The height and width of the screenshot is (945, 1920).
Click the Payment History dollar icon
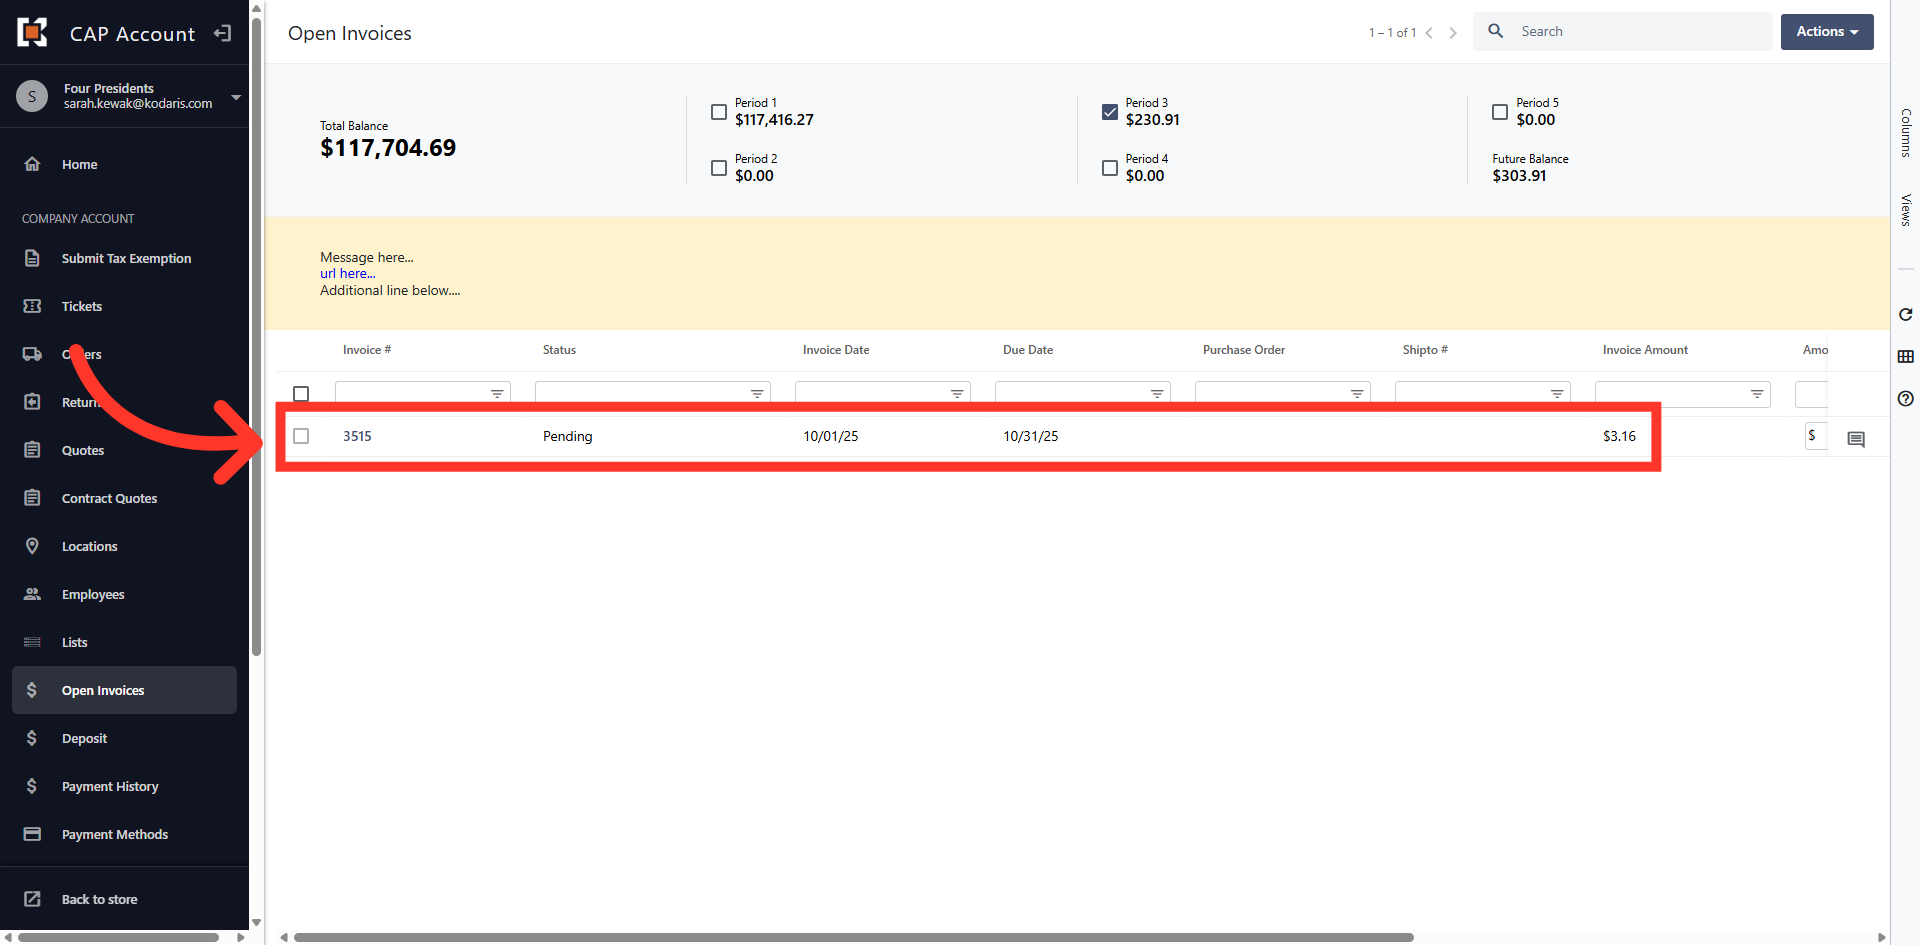(32, 786)
